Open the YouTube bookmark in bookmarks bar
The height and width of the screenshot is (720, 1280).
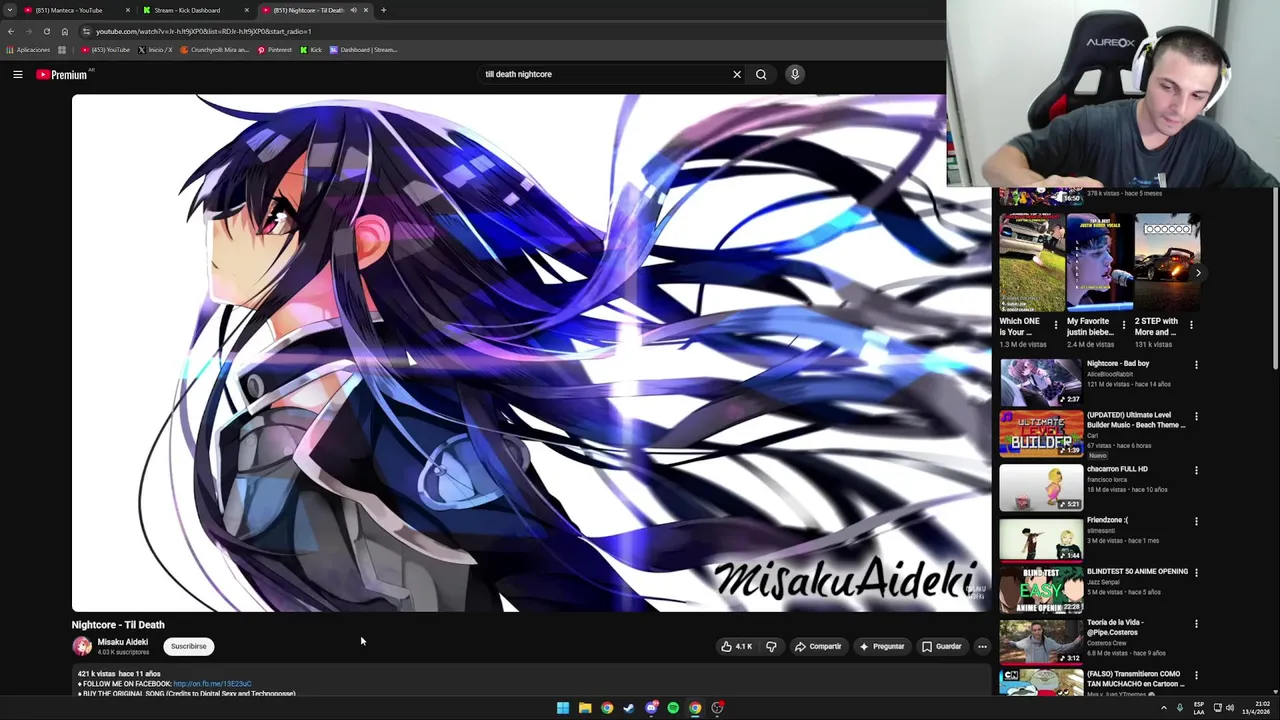pos(106,50)
